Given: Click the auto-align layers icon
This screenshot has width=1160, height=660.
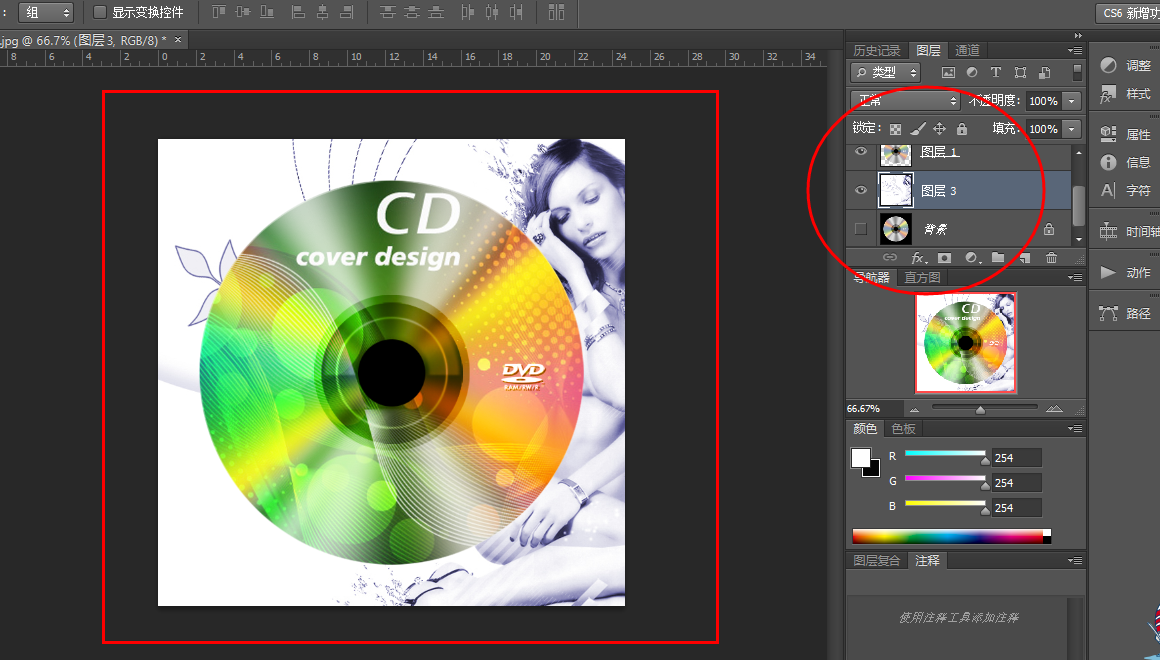Looking at the screenshot, I should (x=556, y=12).
